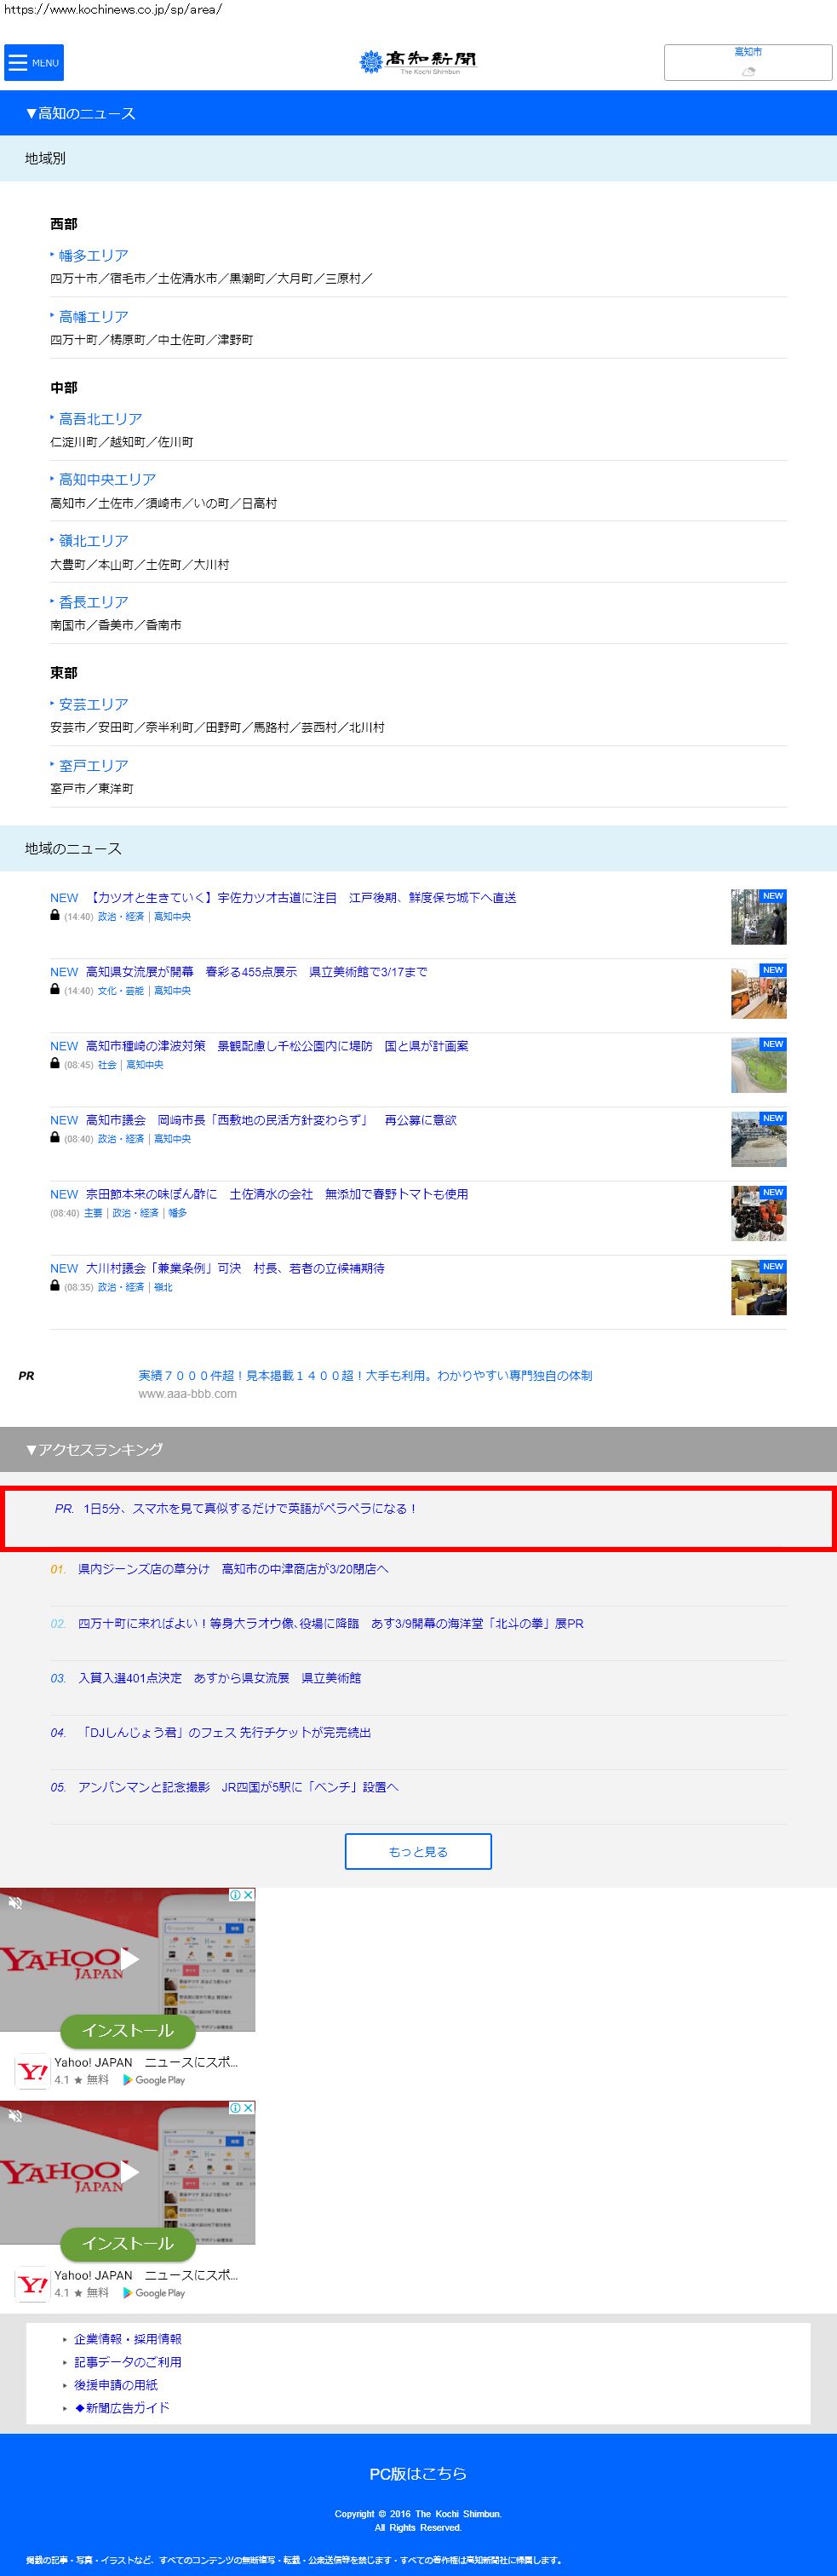Open the 高知市 weather widget
Screen dimensions: 837x2576
(x=748, y=62)
